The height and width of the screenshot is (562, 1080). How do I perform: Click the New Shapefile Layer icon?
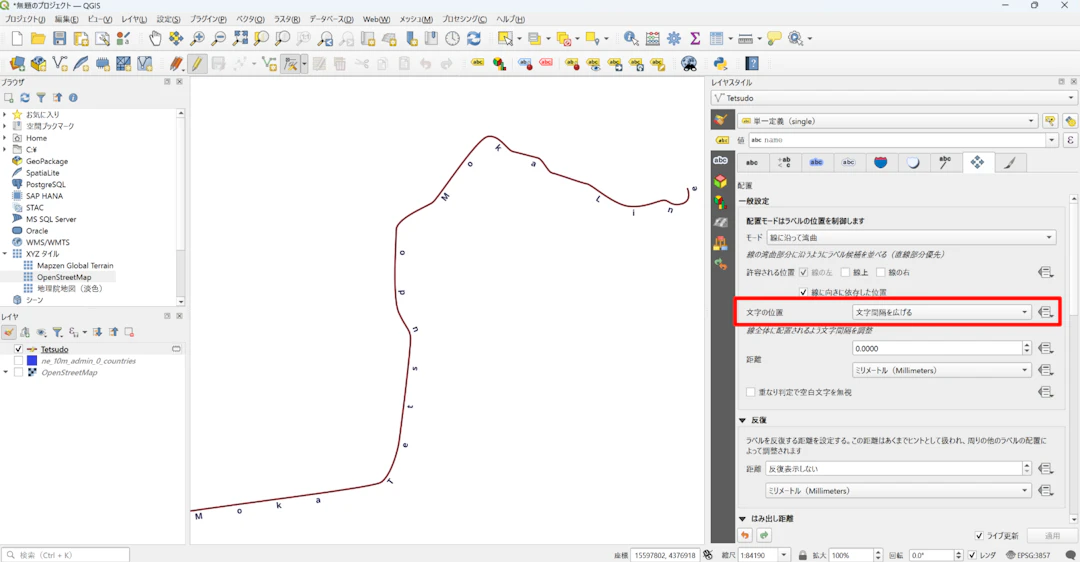pos(60,64)
